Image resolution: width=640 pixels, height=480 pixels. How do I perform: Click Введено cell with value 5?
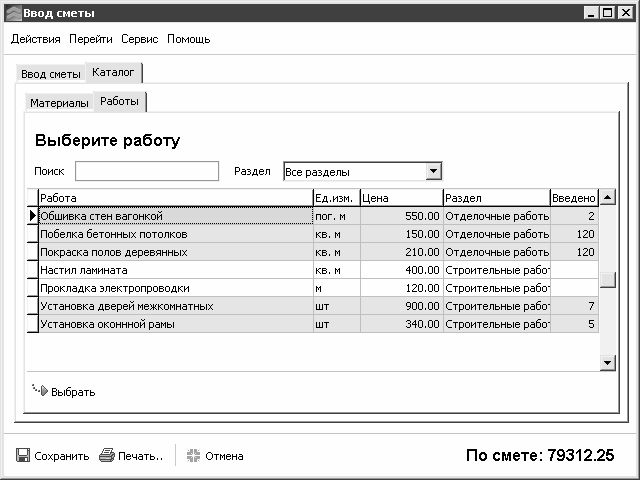(x=574, y=324)
